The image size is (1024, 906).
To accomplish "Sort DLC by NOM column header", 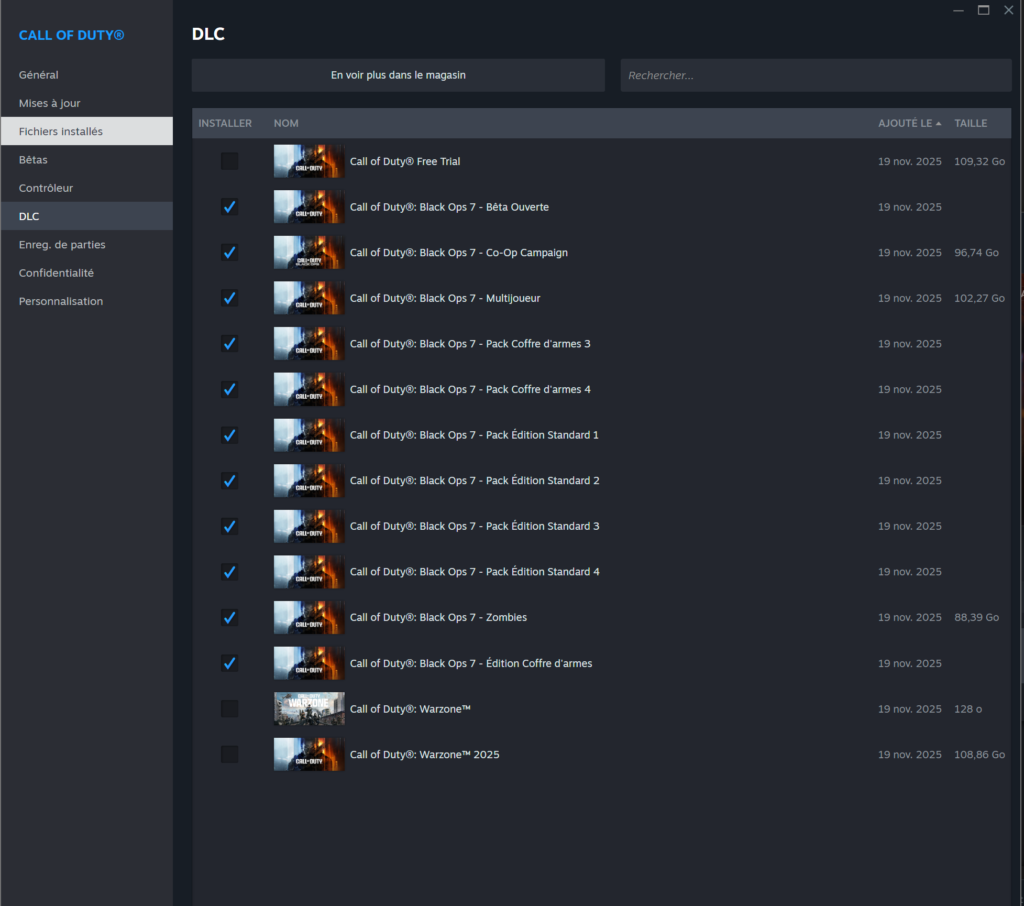I will pos(286,123).
